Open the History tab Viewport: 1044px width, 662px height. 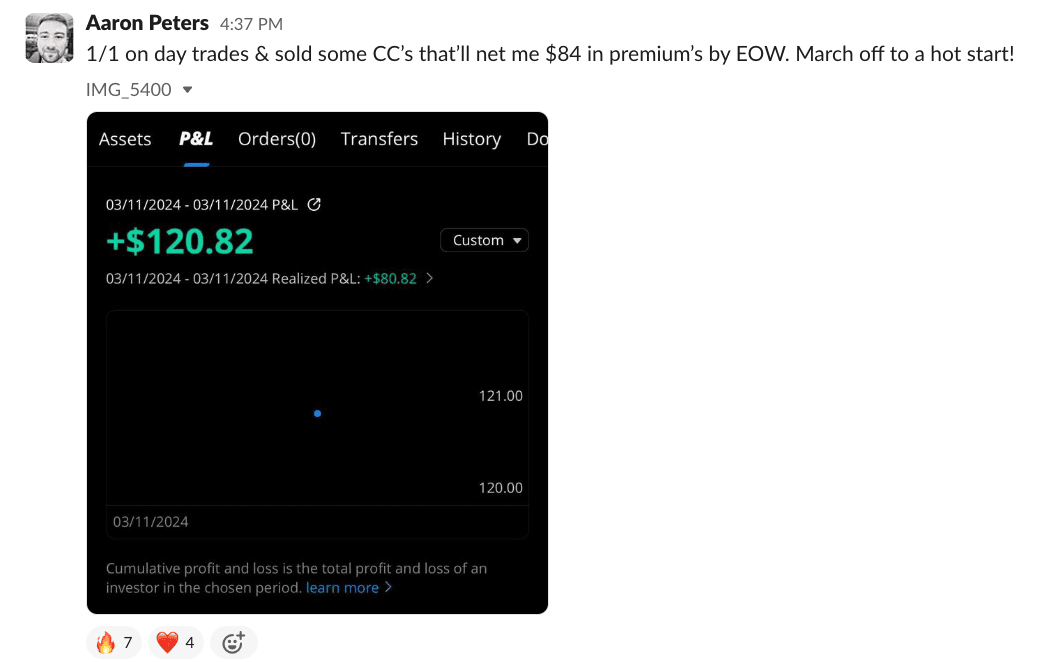tap(472, 139)
